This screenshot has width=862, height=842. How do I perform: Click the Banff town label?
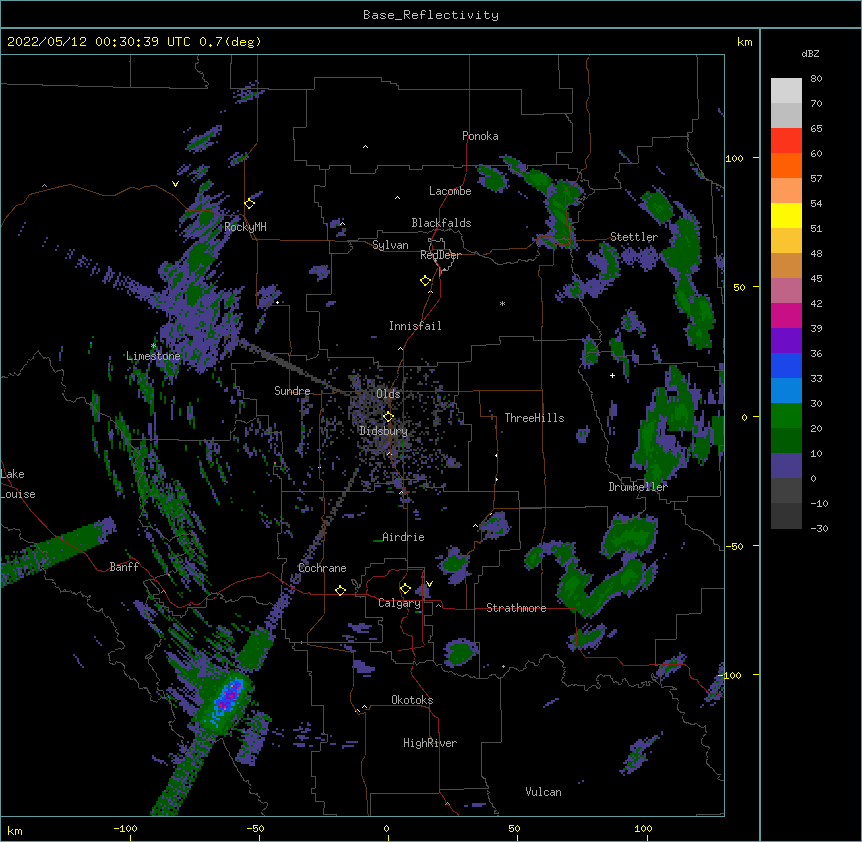point(124,567)
